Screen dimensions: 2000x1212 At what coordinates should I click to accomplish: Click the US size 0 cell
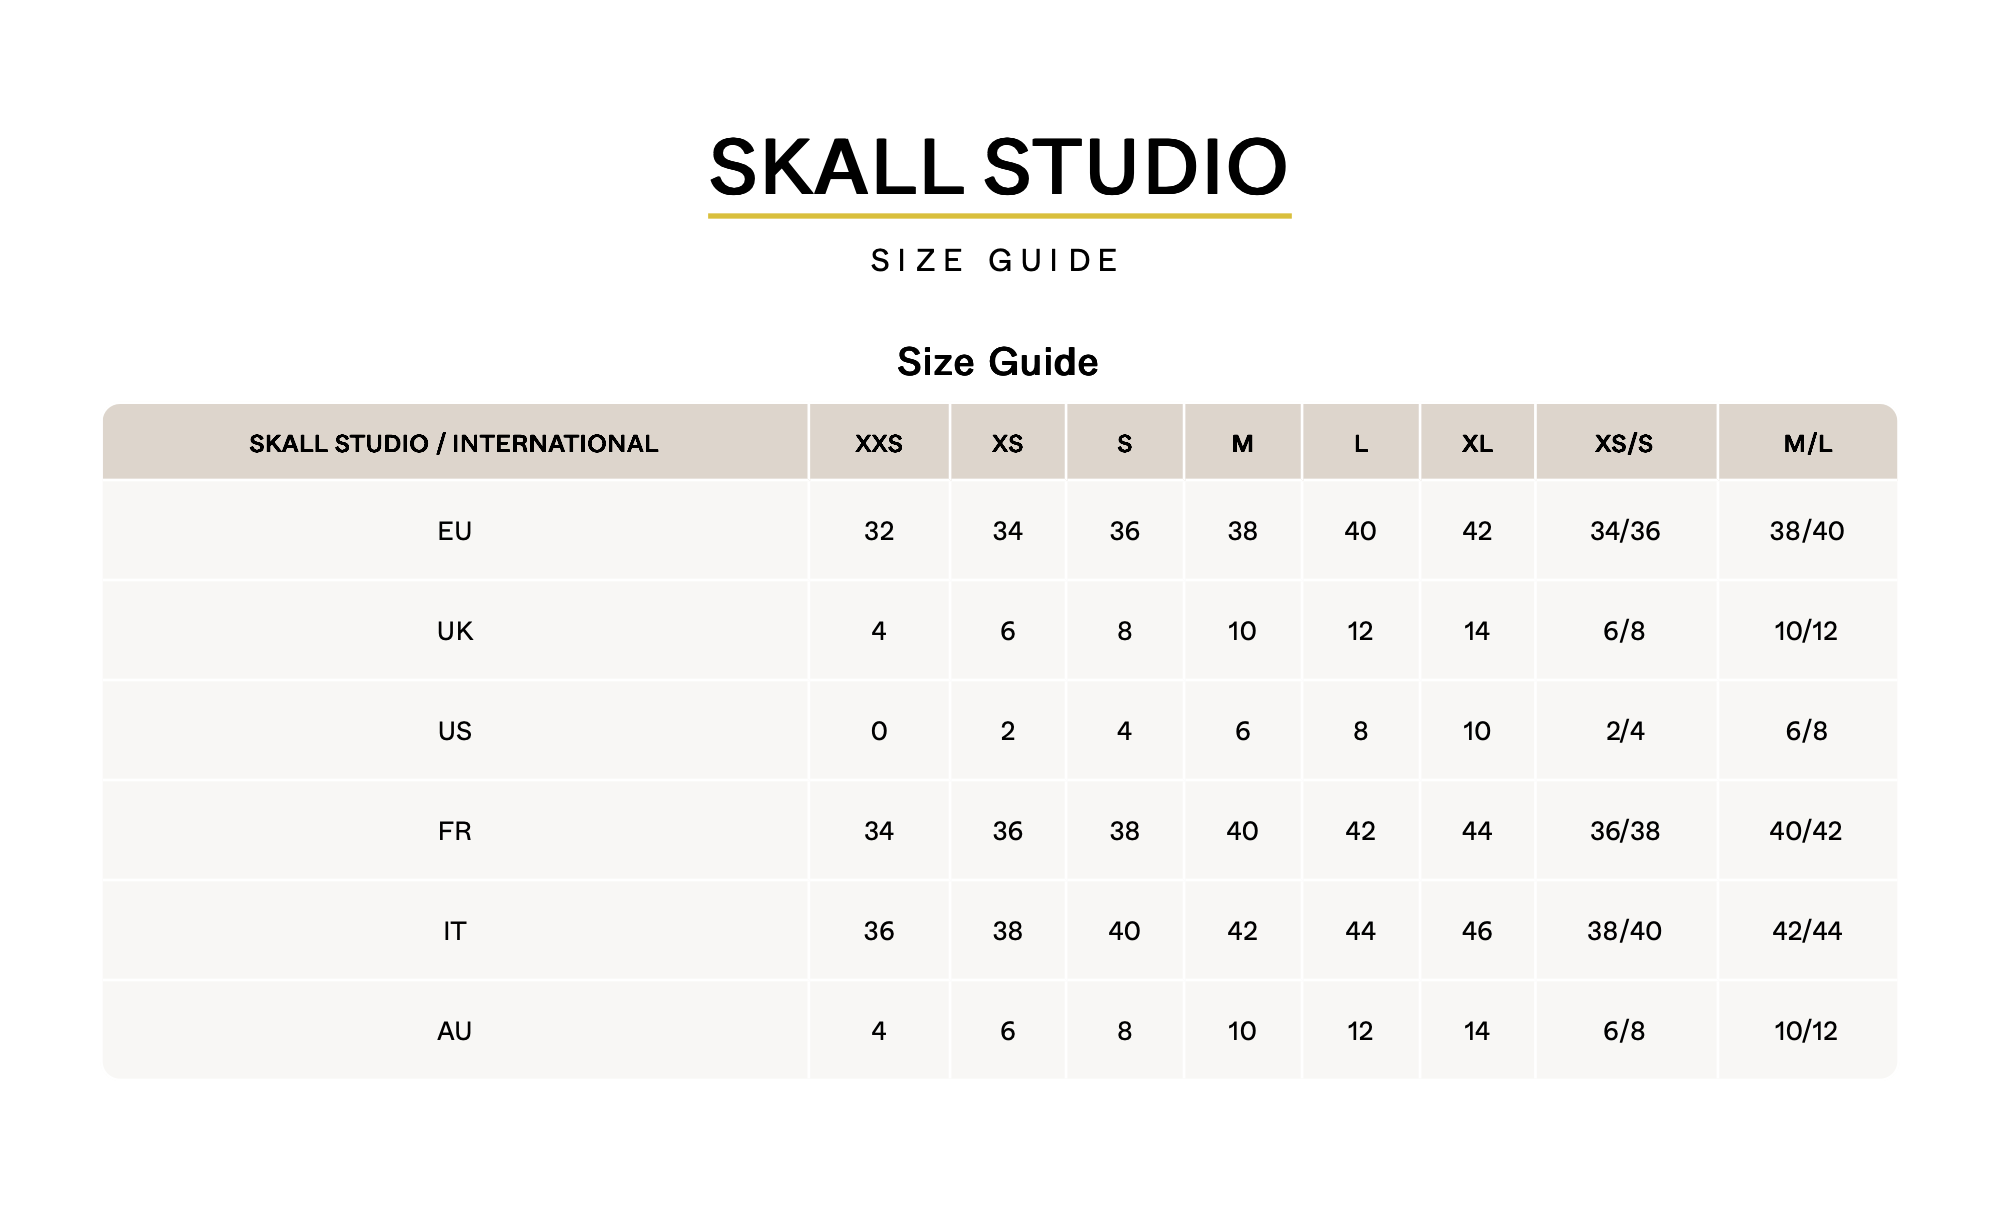878,731
